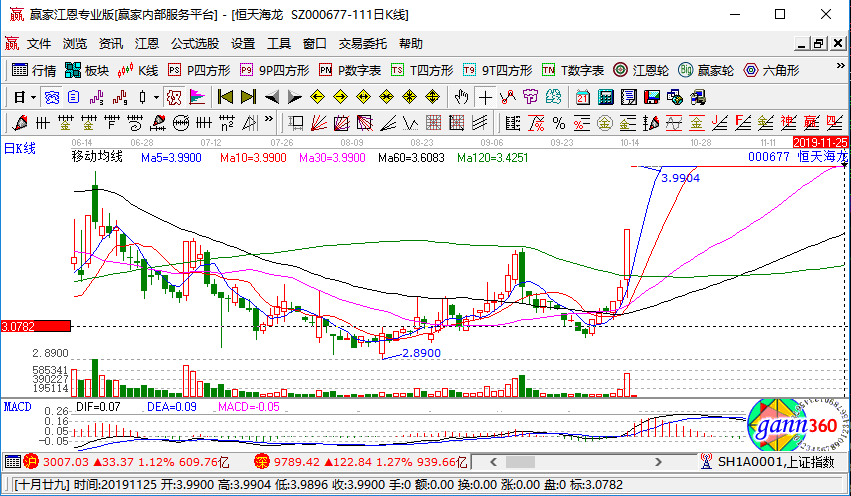Click the yellow diamond horizontal-compress icon

(x=386, y=98)
